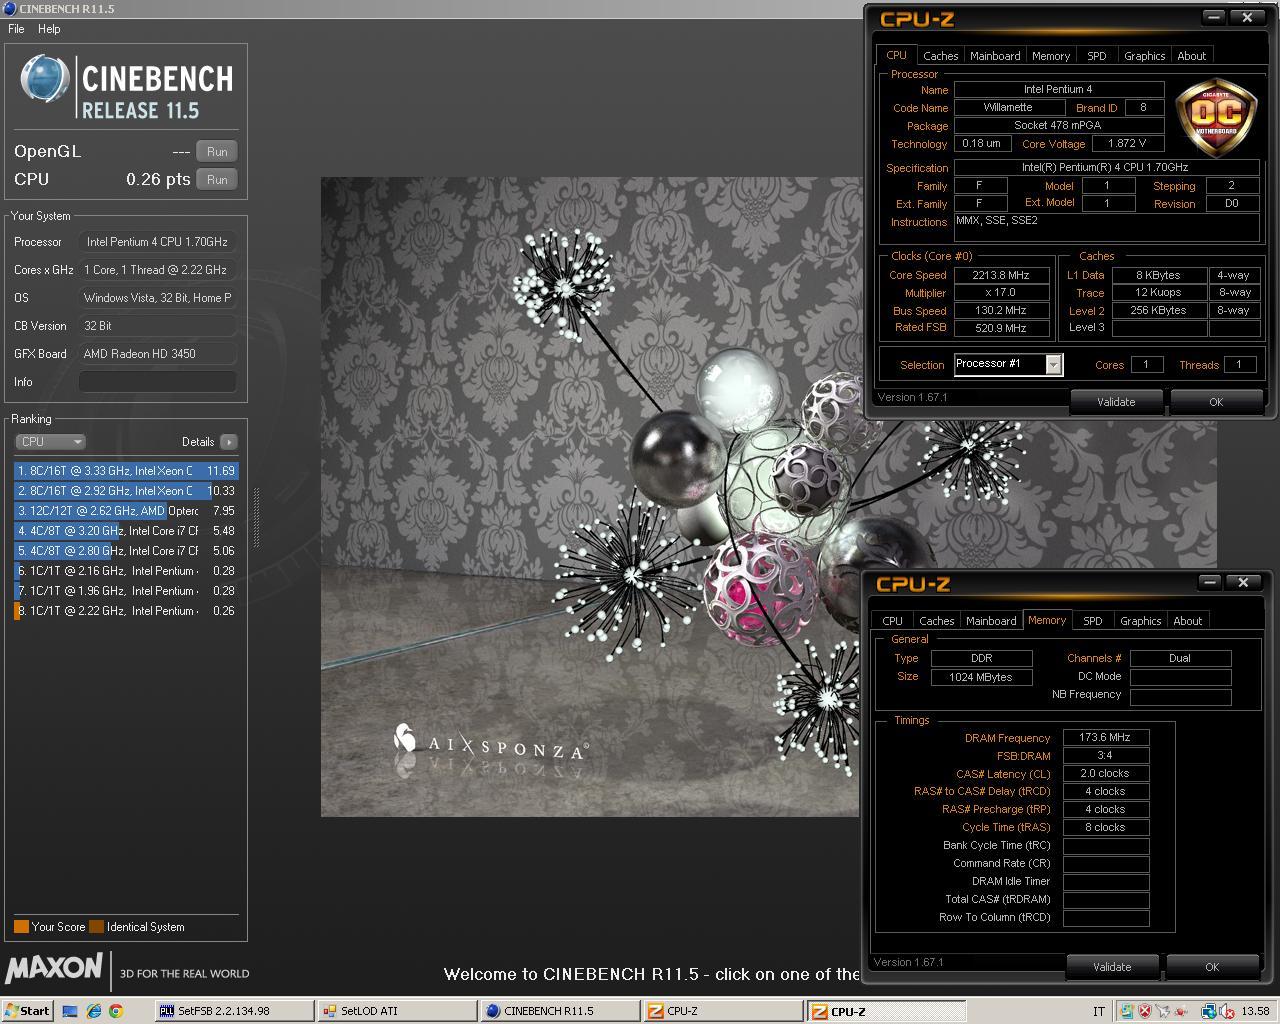Run the OpenGL benchmark
Image resolution: width=1280 pixels, height=1024 pixels.
pos(217,152)
